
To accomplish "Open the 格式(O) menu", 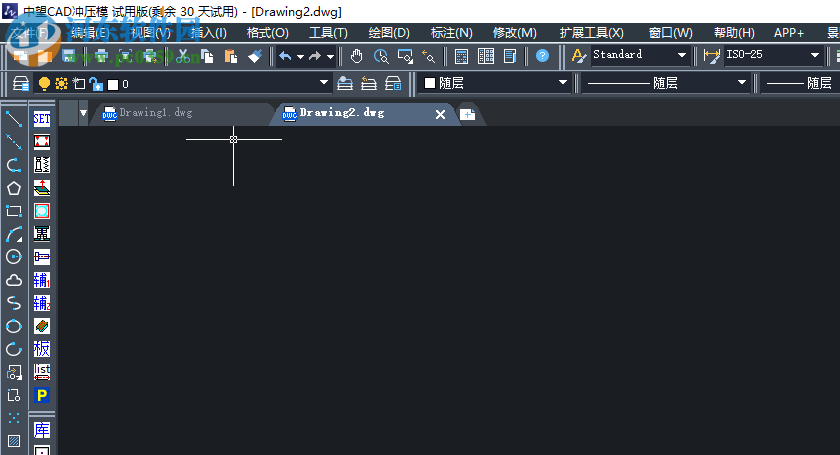I will coord(267,33).
